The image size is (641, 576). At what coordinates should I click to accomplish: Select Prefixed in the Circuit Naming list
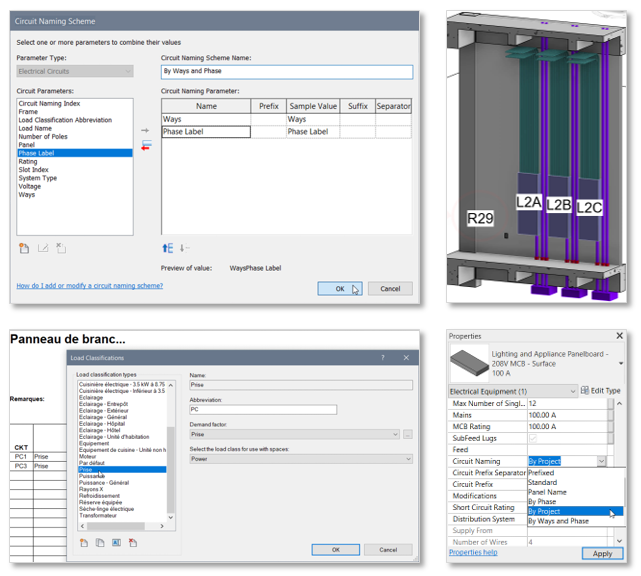[541, 473]
